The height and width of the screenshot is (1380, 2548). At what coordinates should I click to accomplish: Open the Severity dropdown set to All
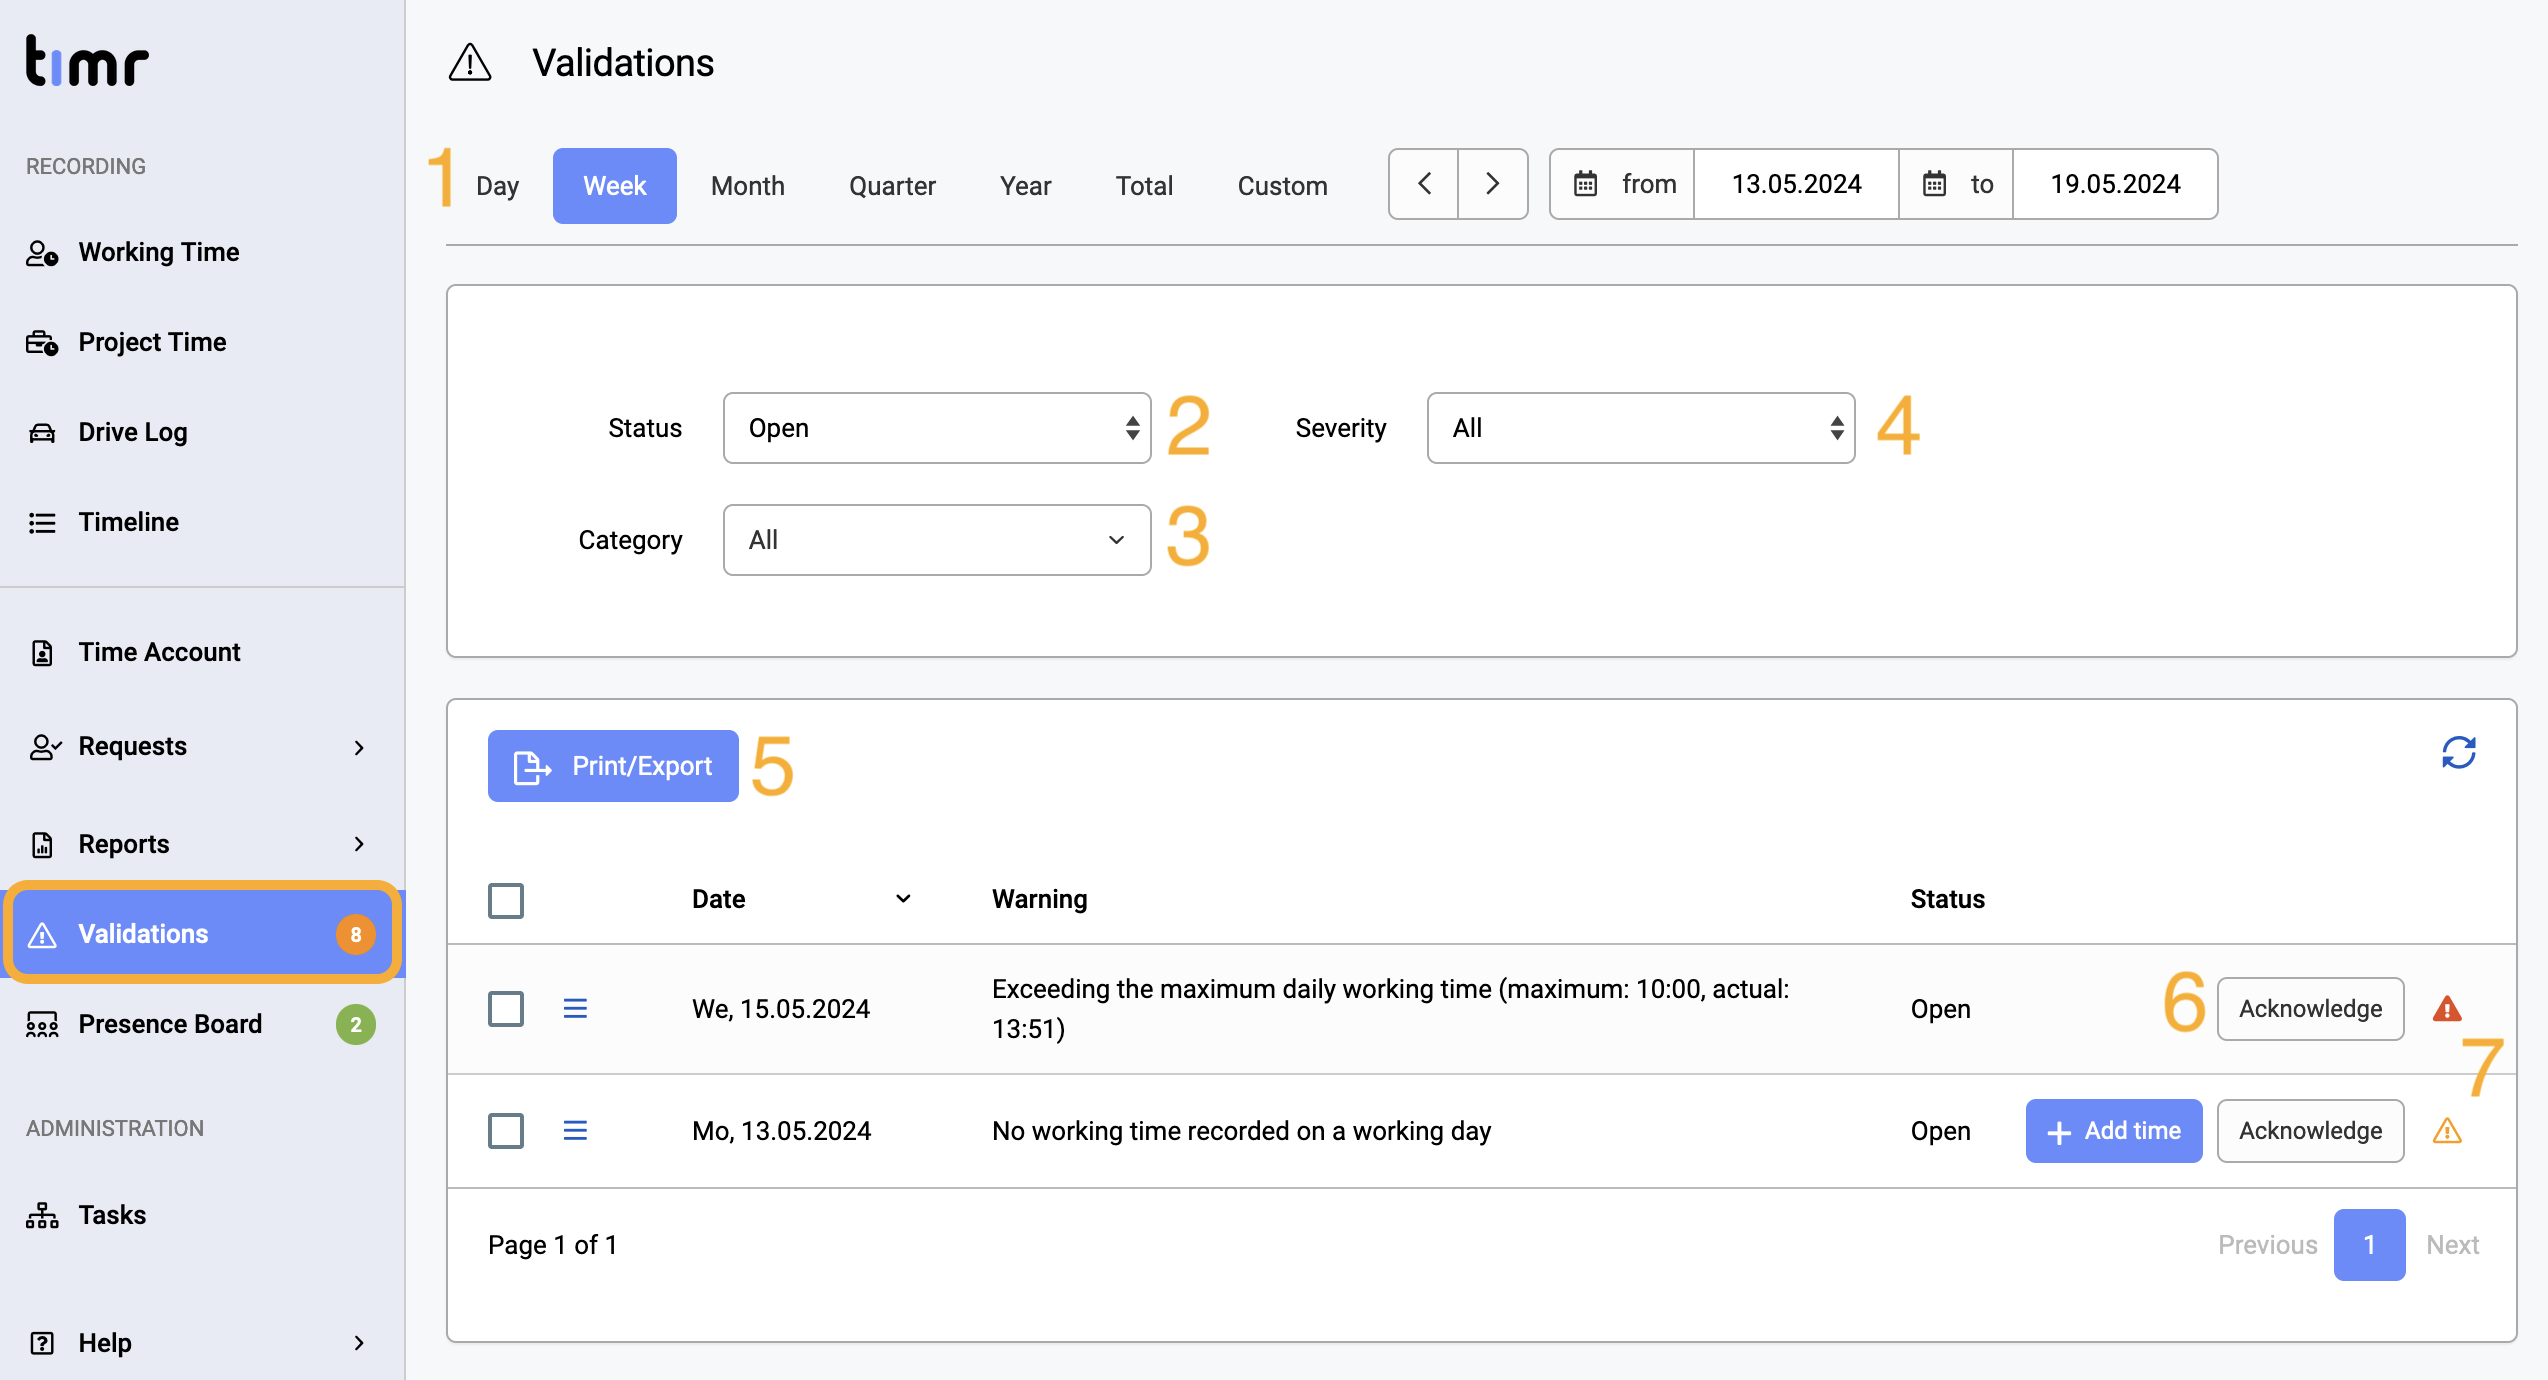(1641, 428)
